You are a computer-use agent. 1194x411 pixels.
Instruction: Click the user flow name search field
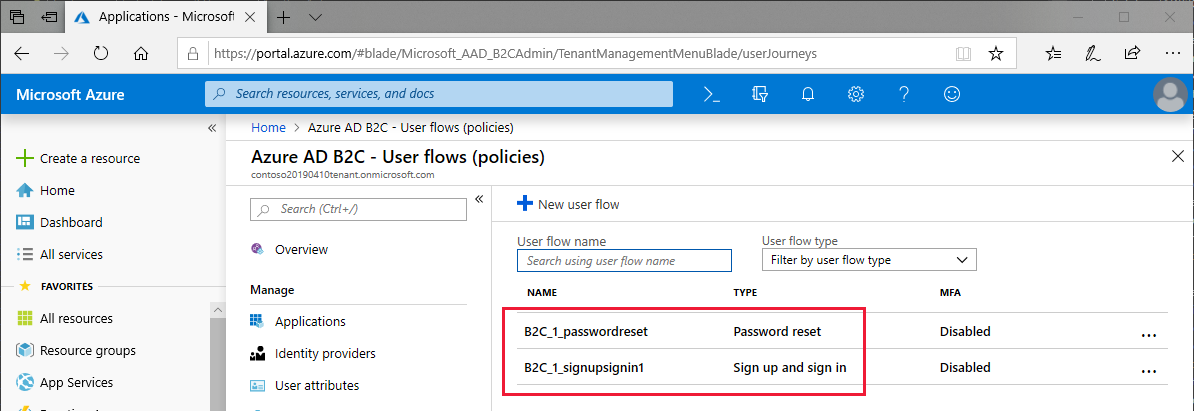[x=624, y=260]
